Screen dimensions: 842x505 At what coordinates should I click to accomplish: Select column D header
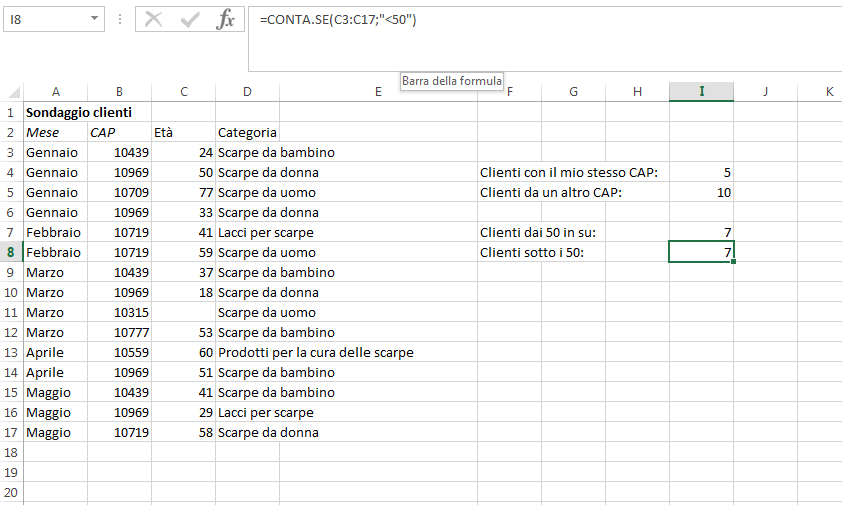[247, 92]
